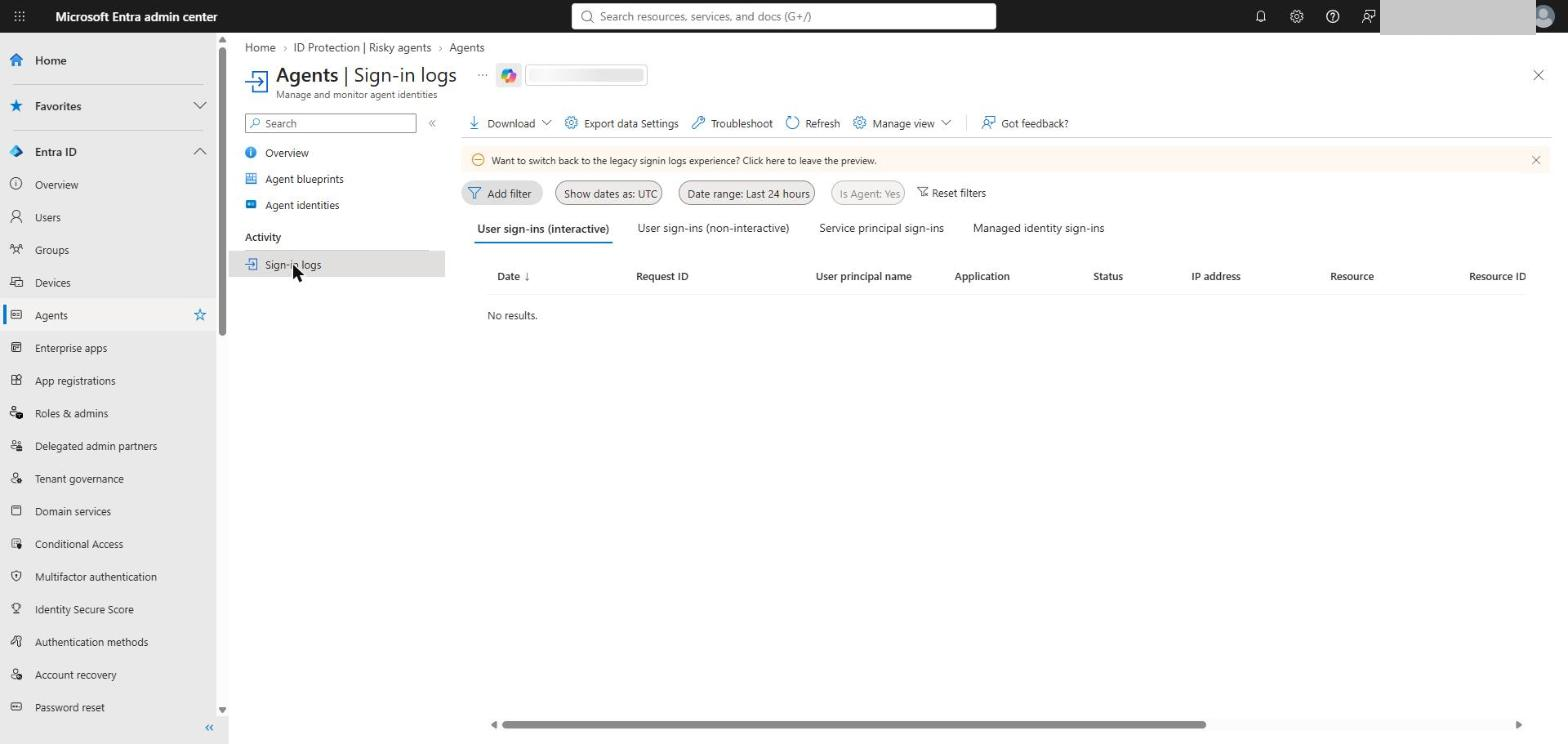Open Export data Settings
Screen dimensions: 1568x744
[621, 123]
